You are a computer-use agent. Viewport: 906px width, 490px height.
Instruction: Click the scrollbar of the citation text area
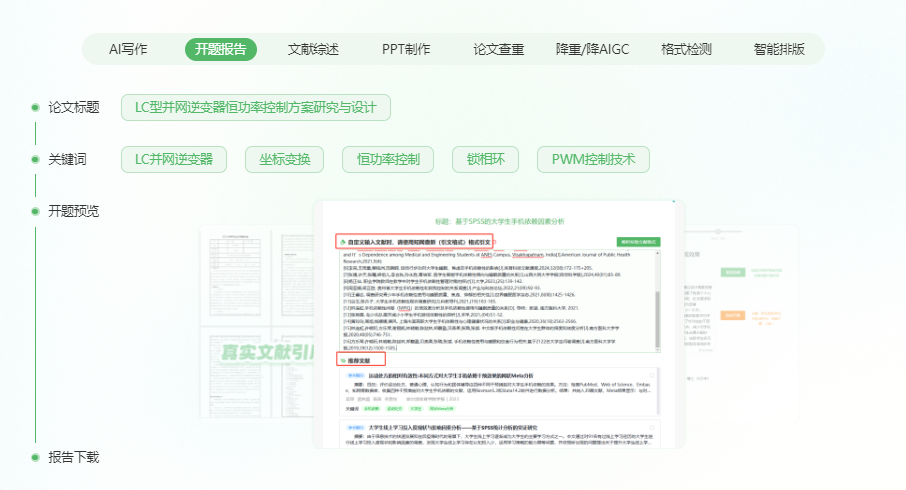(x=658, y=300)
